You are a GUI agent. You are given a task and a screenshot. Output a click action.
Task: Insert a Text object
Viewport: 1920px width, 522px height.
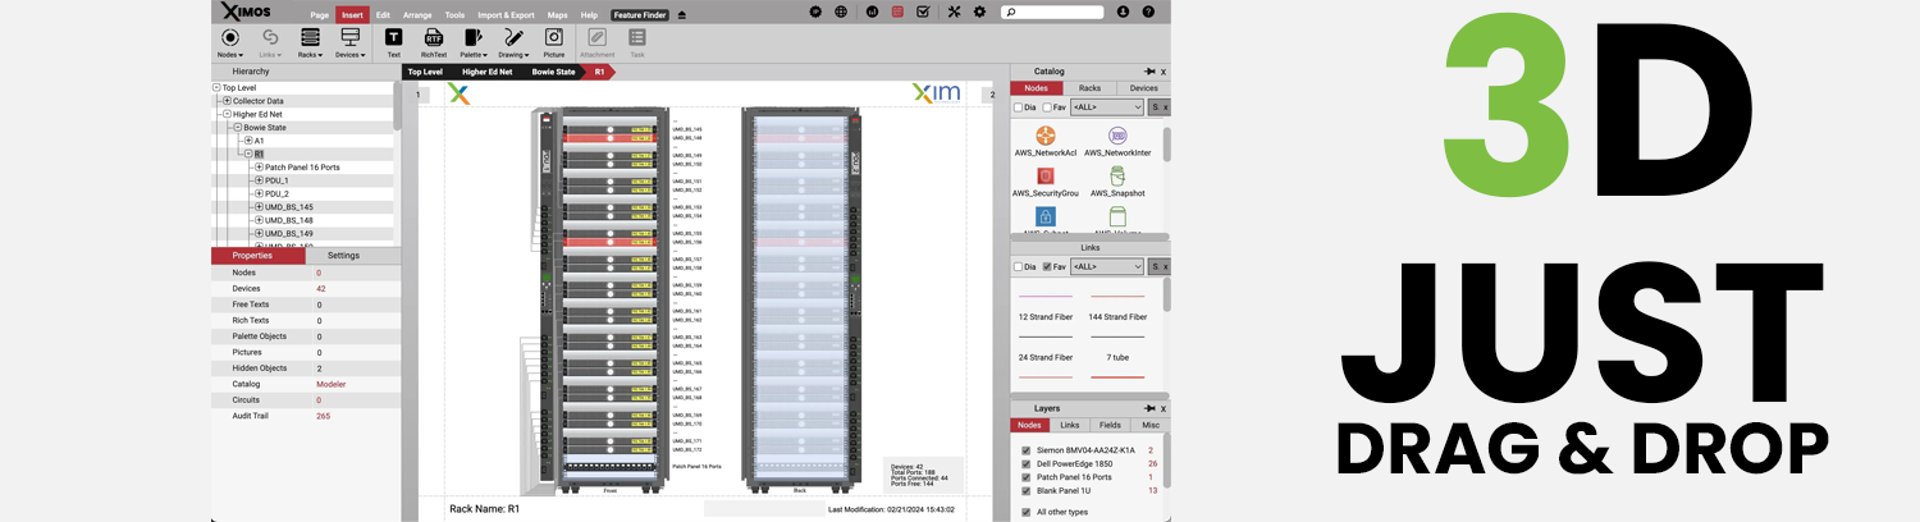coord(394,43)
